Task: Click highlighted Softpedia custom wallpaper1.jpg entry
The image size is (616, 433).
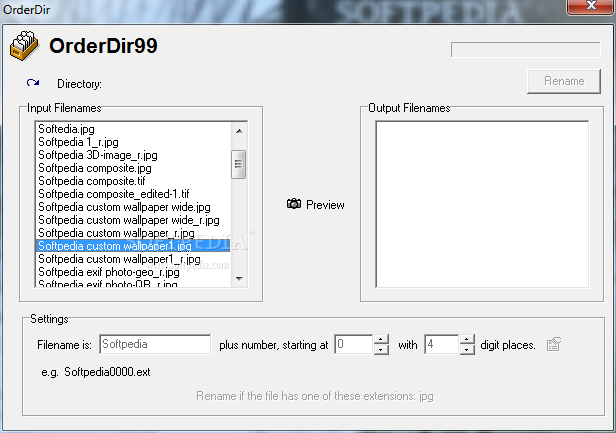Action: (x=133, y=246)
